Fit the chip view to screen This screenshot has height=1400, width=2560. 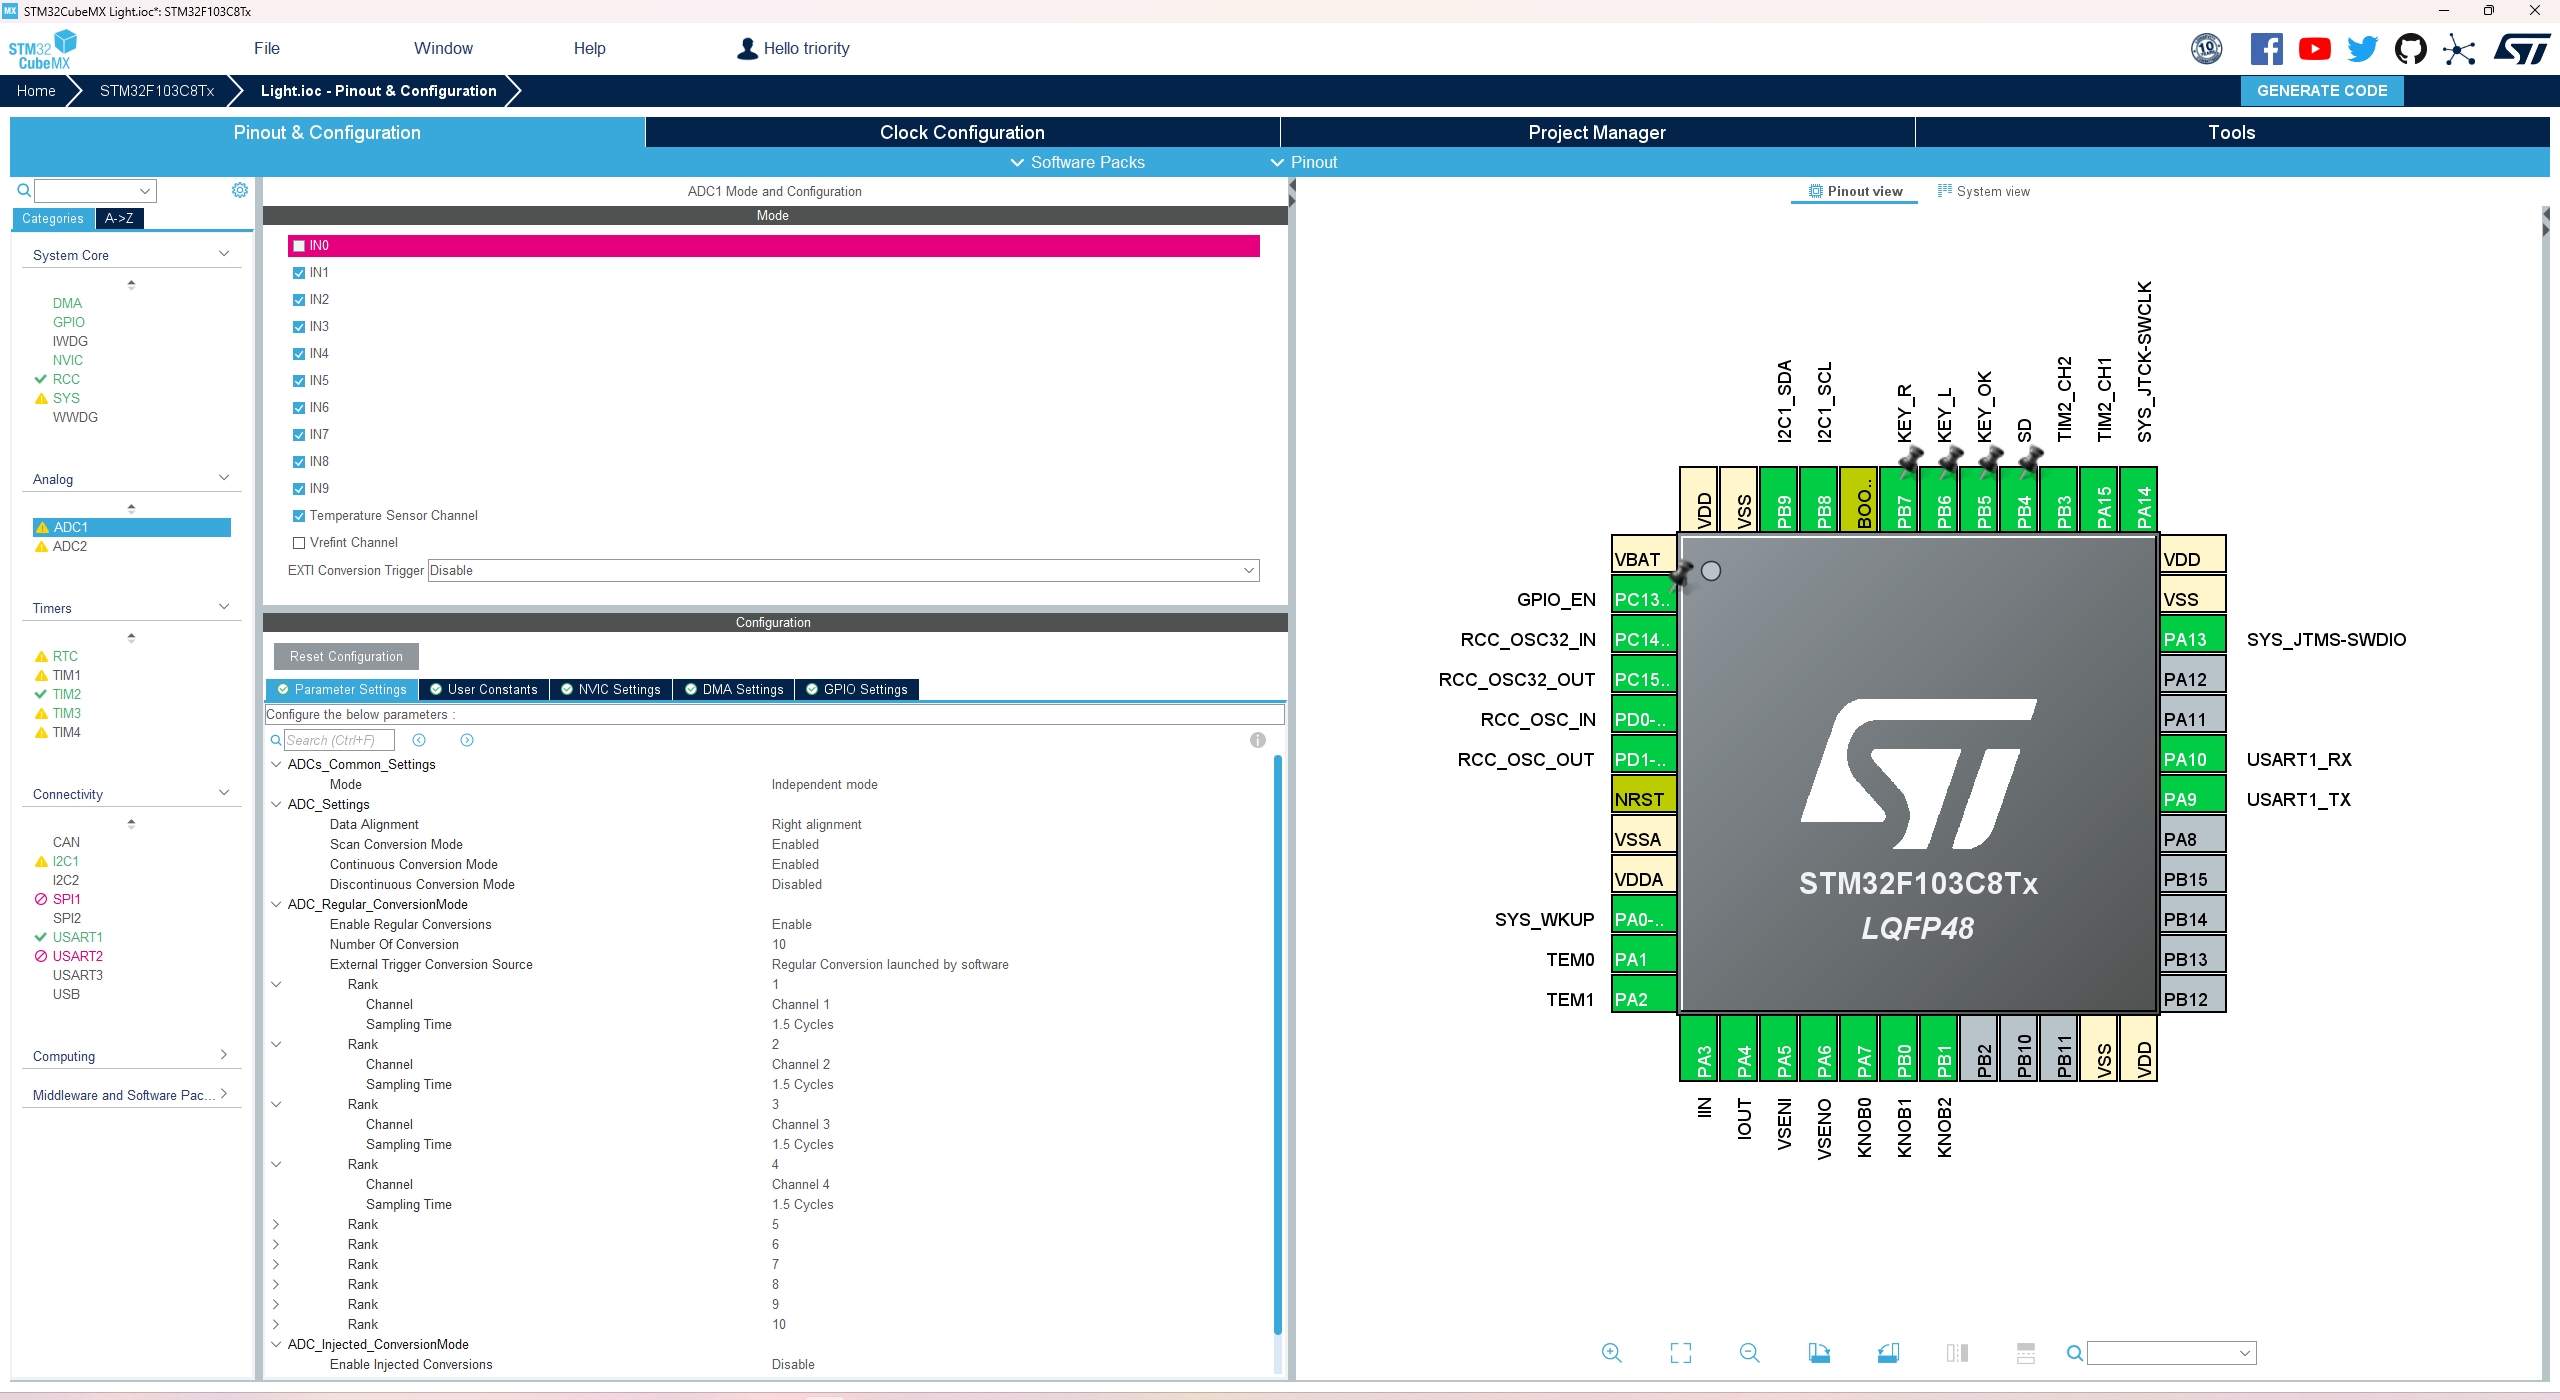point(1681,1353)
